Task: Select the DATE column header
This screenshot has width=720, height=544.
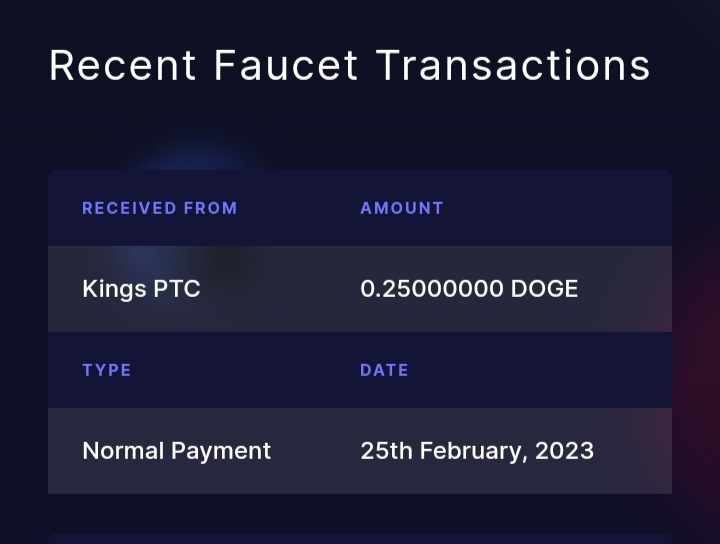Action: (384, 370)
